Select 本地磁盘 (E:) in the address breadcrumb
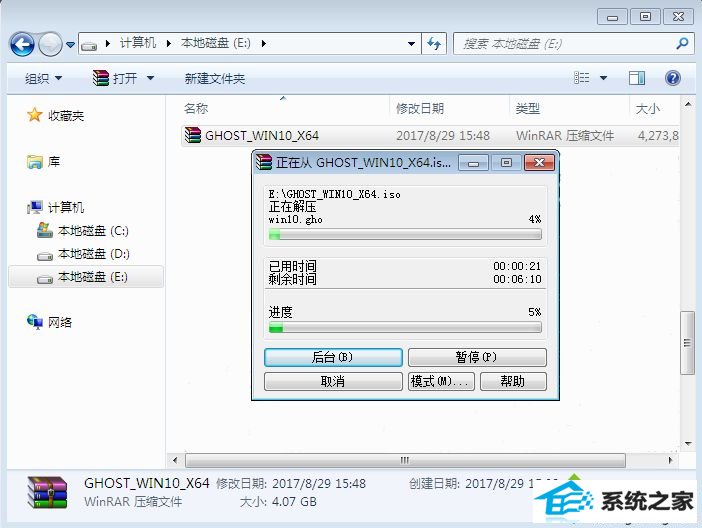Viewport: 702px width, 528px height. click(215, 43)
